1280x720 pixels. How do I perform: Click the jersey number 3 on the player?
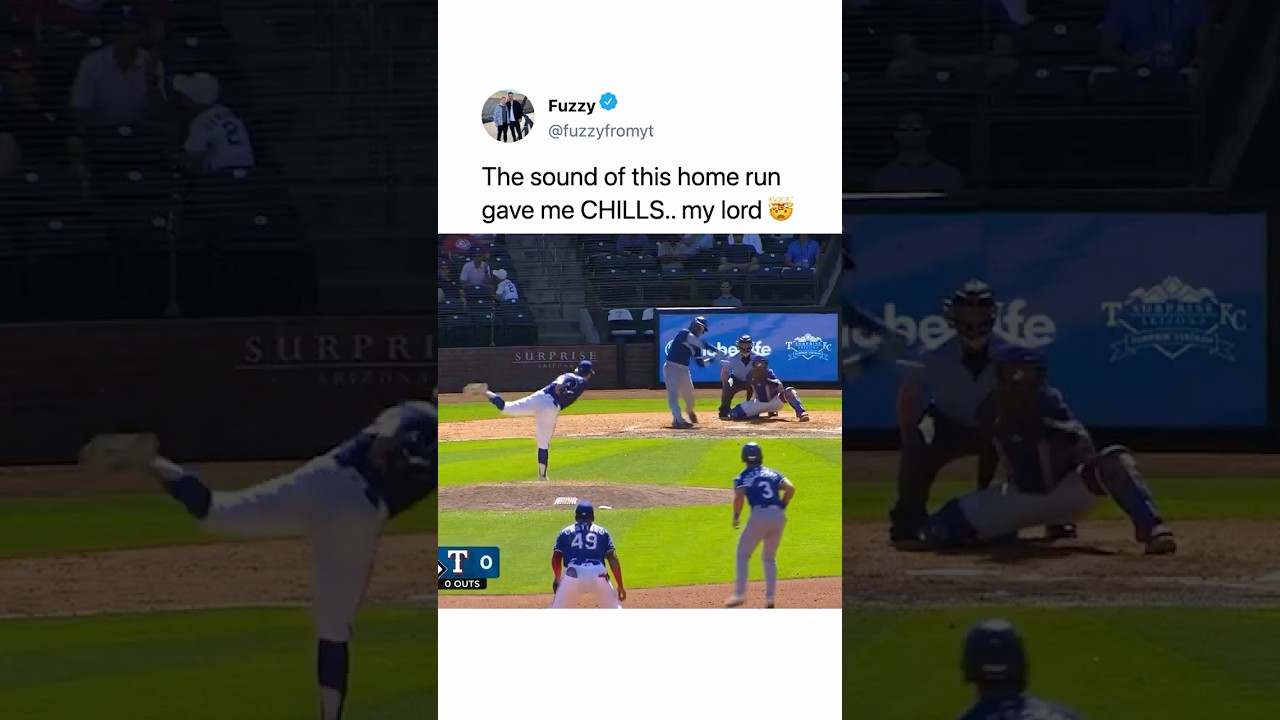pos(765,490)
